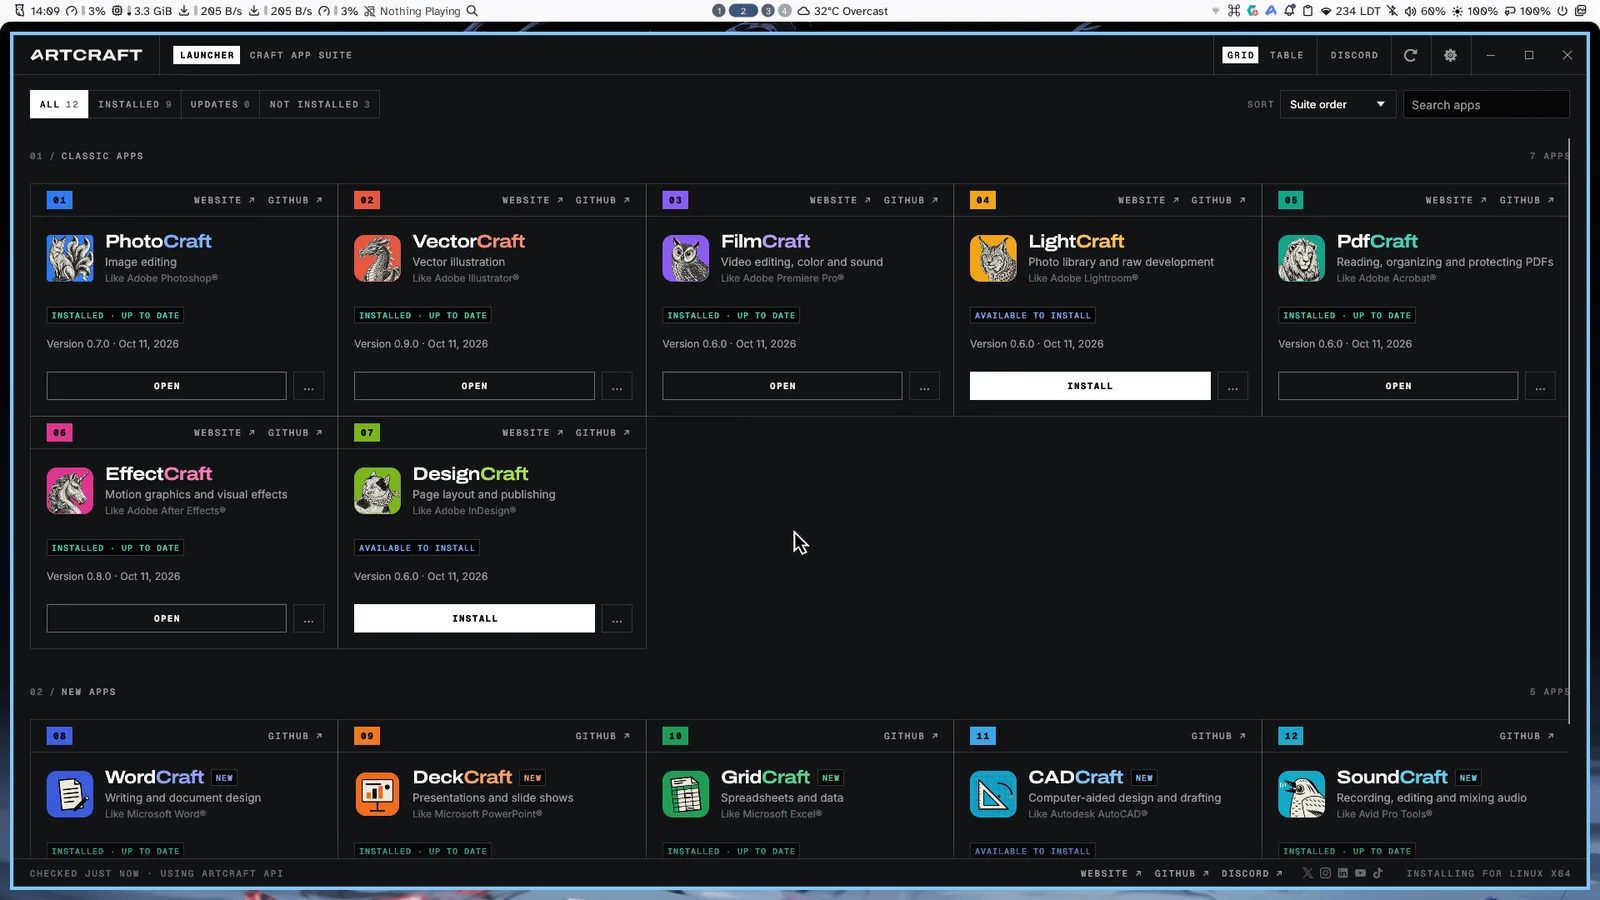Open launcher settings gear
This screenshot has height=900, width=1600.
(x=1450, y=55)
